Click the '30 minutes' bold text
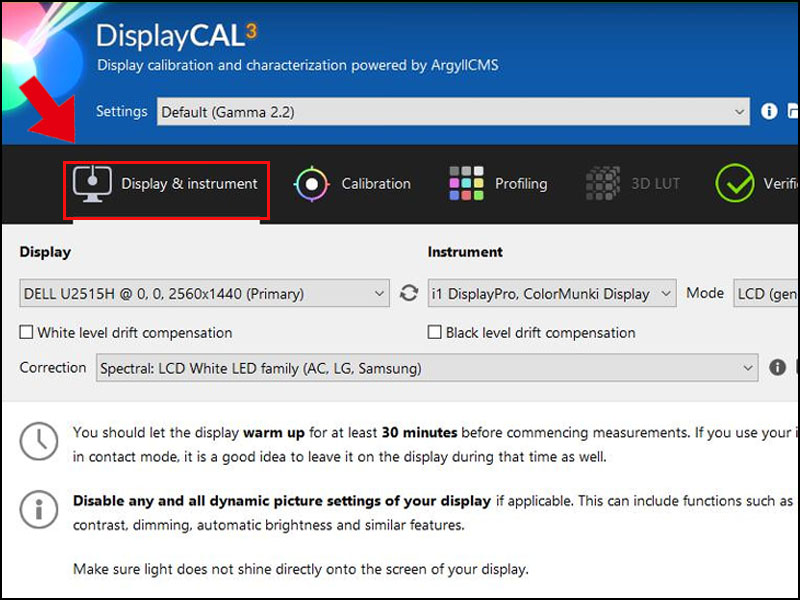 tap(419, 433)
